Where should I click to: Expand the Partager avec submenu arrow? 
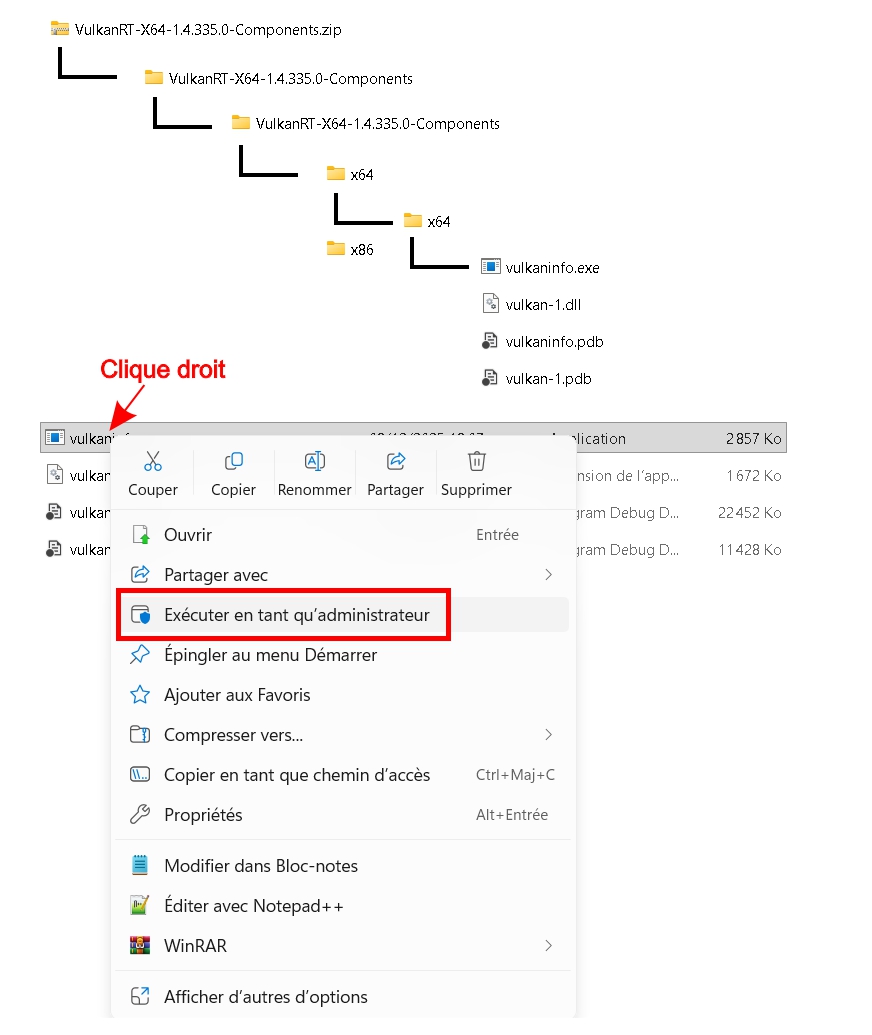[548, 575]
